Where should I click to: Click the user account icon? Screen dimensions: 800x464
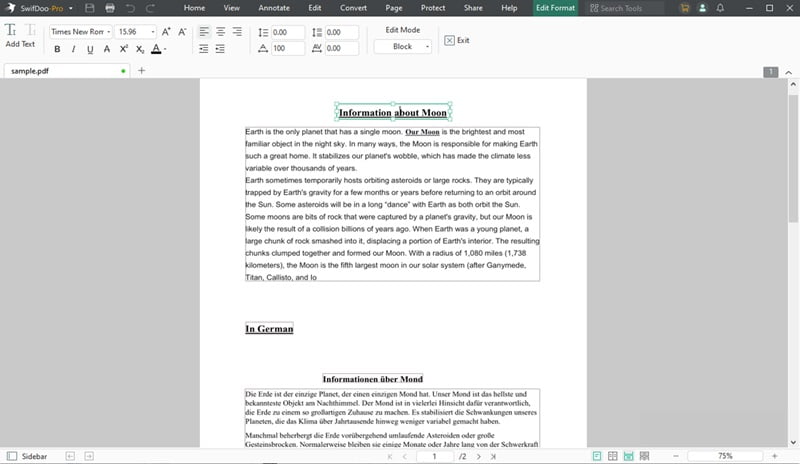(x=702, y=8)
